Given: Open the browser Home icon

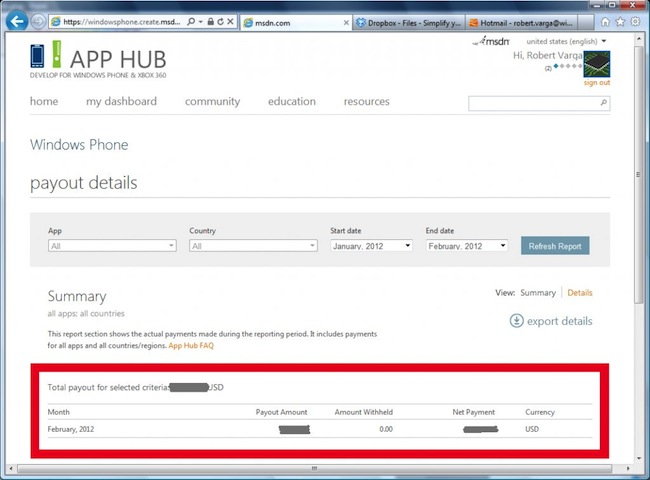Looking at the screenshot, I should pos(605,22).
